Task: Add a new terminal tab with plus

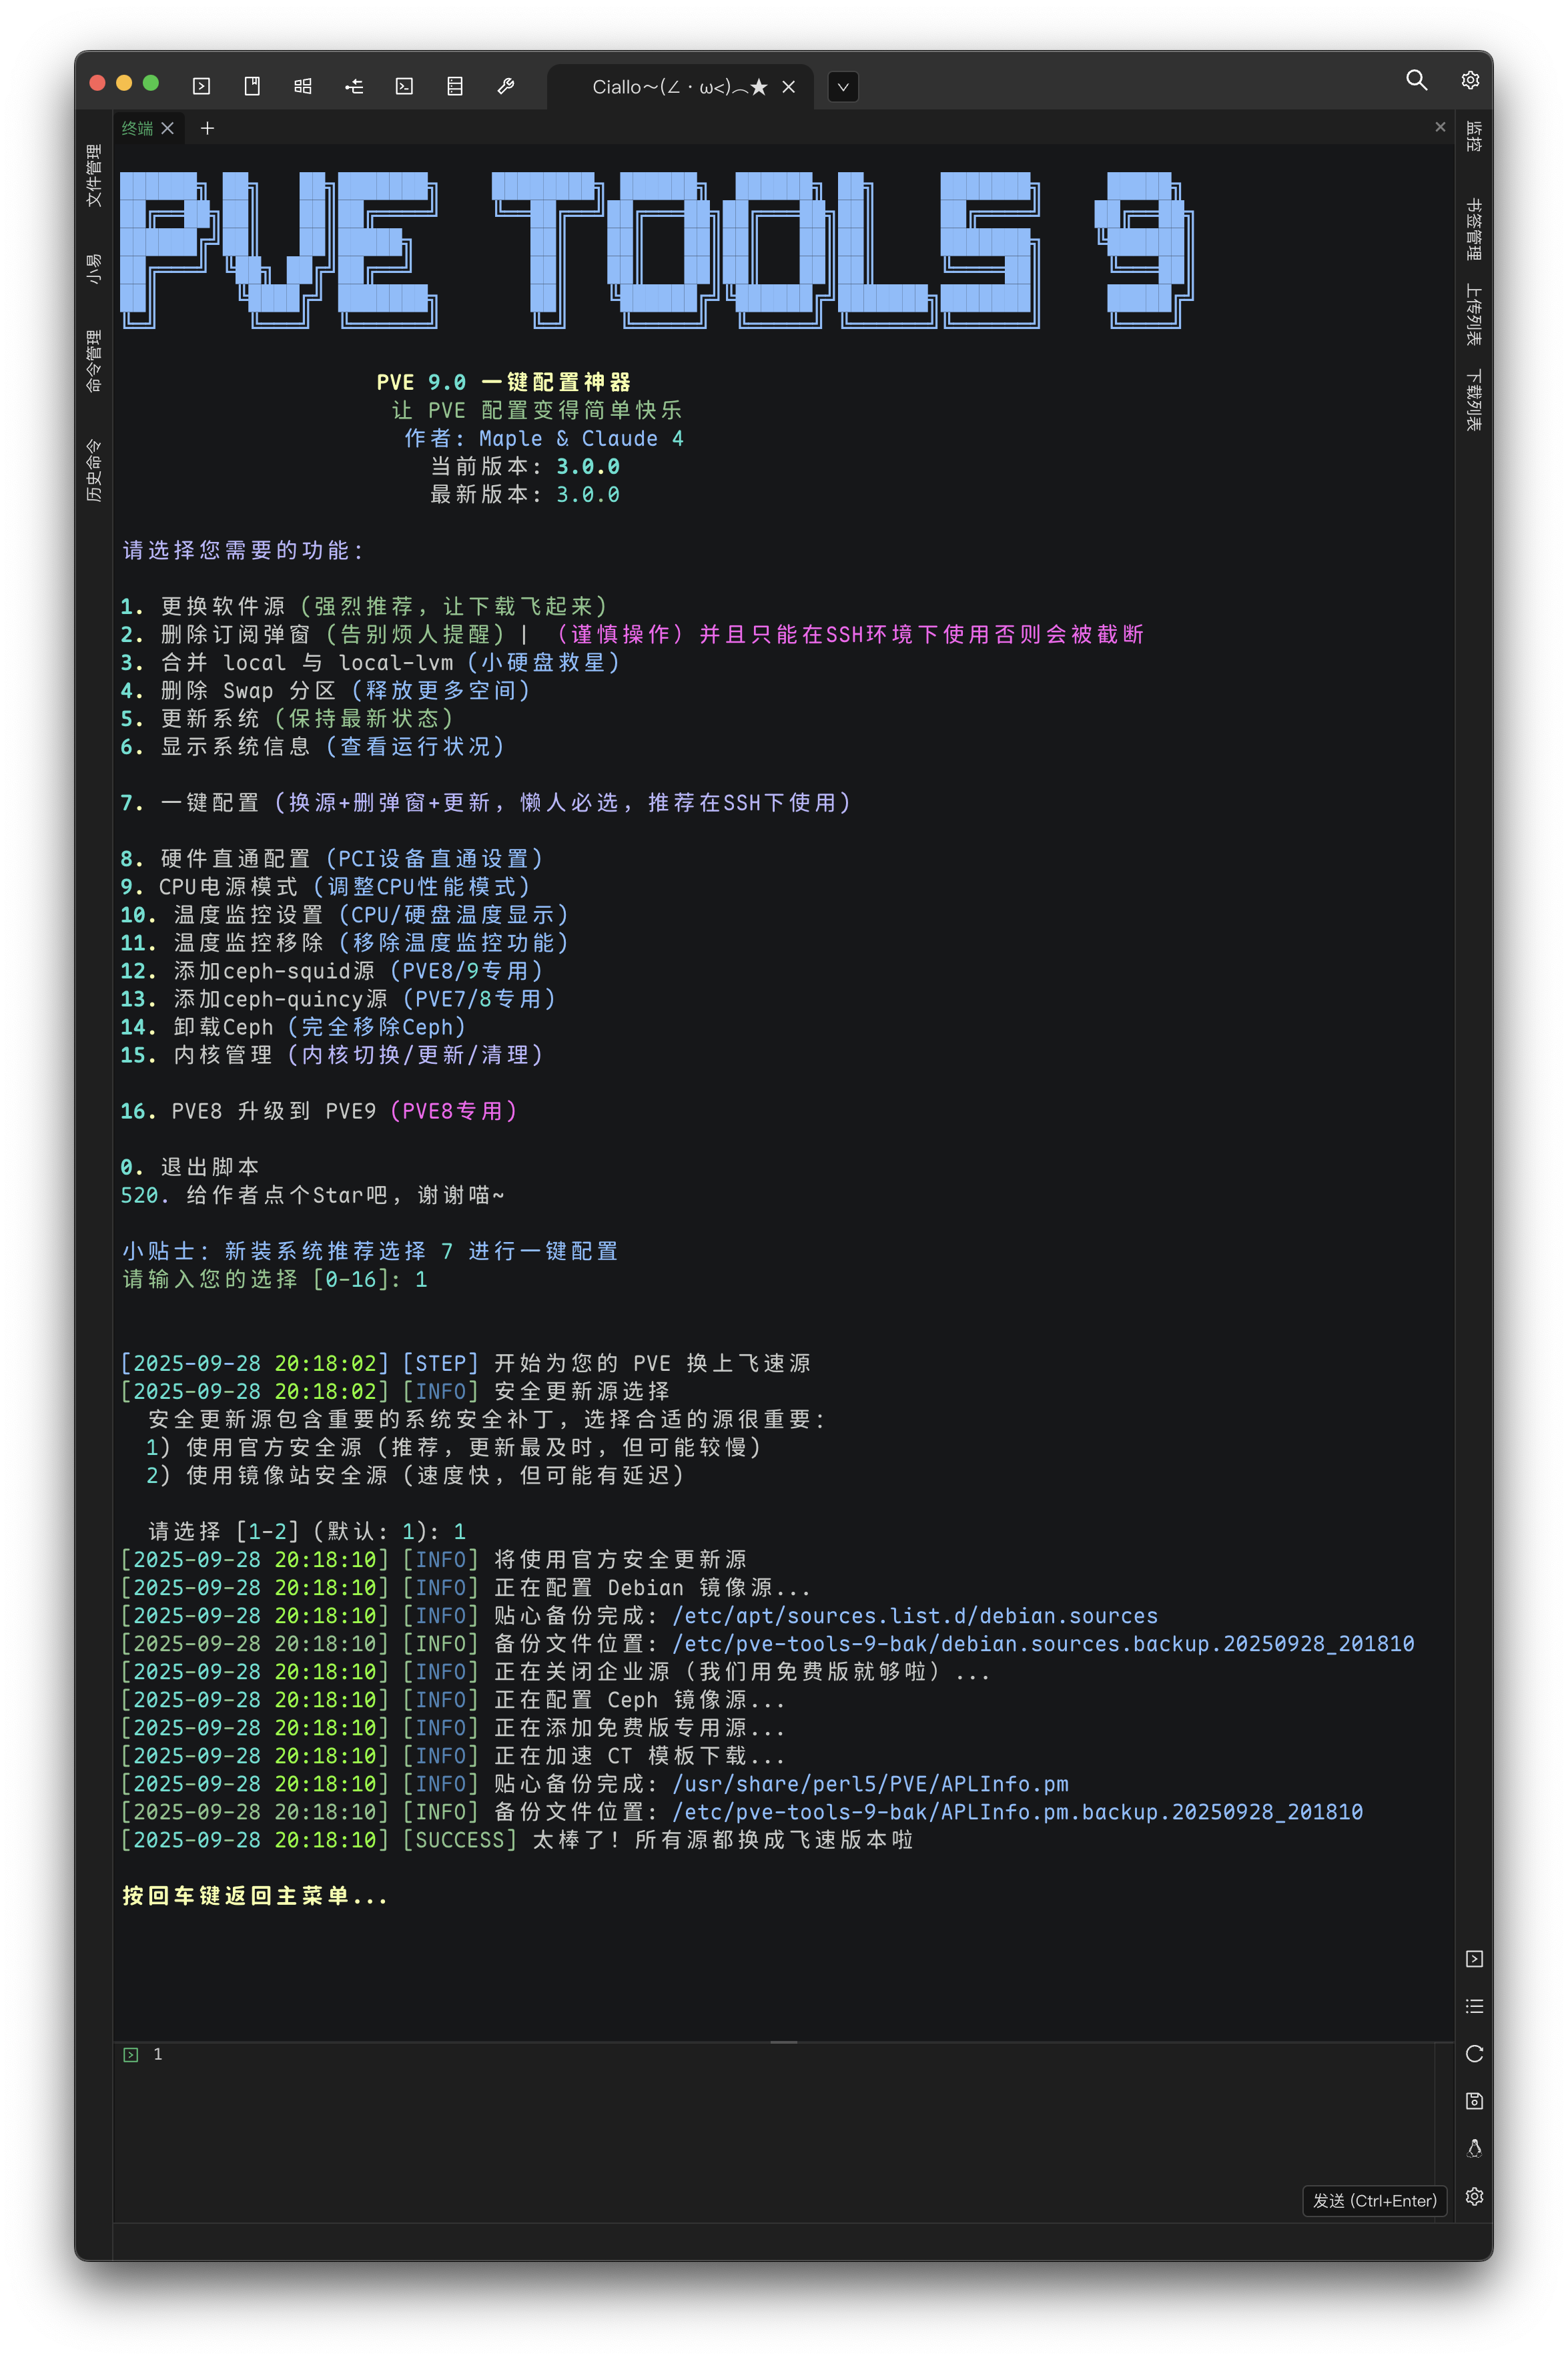Action: pos(207,128)
